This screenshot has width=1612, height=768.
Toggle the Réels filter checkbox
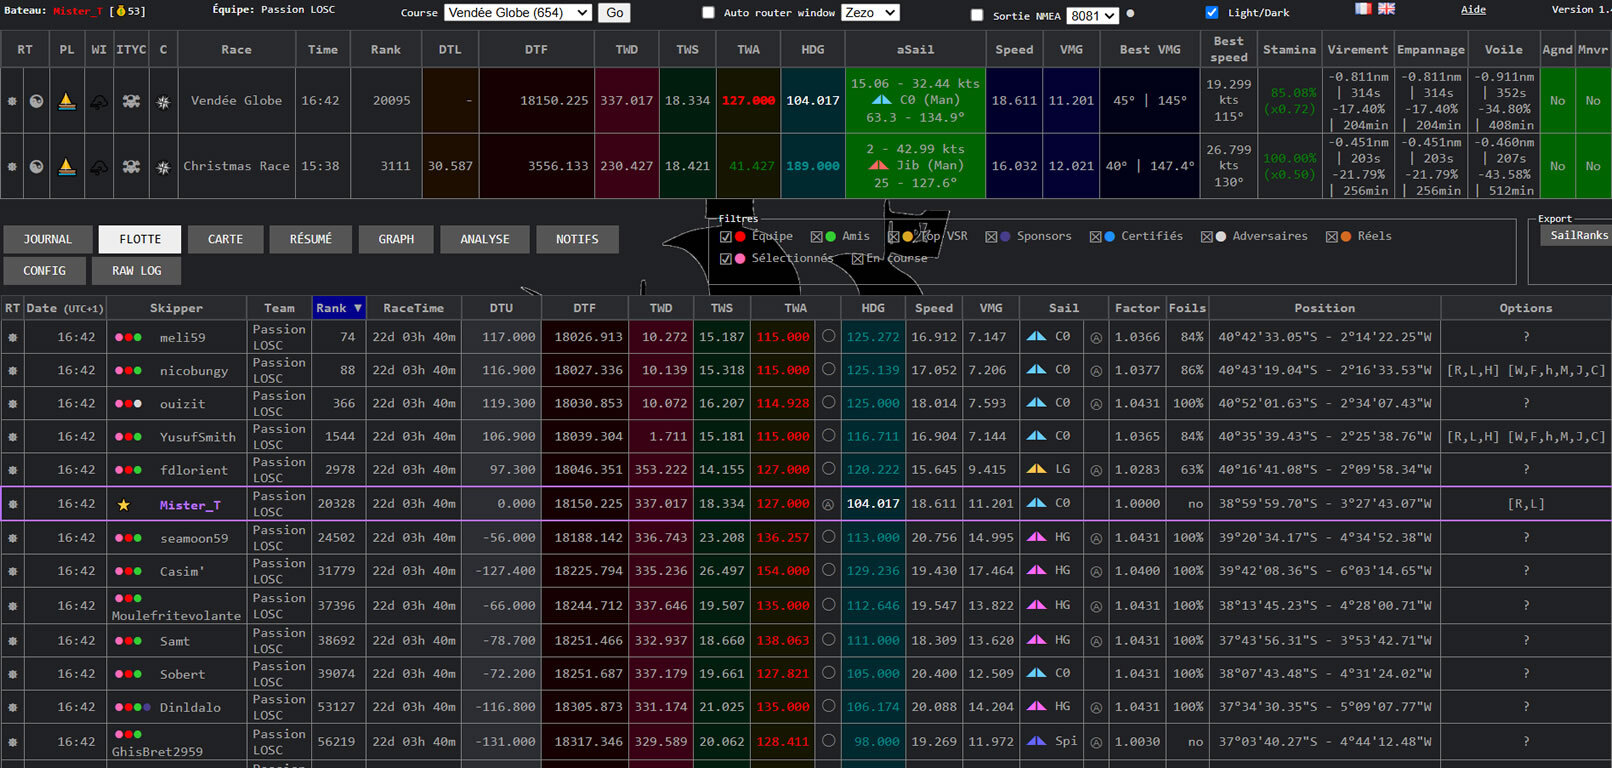(x=1331, y=237)
